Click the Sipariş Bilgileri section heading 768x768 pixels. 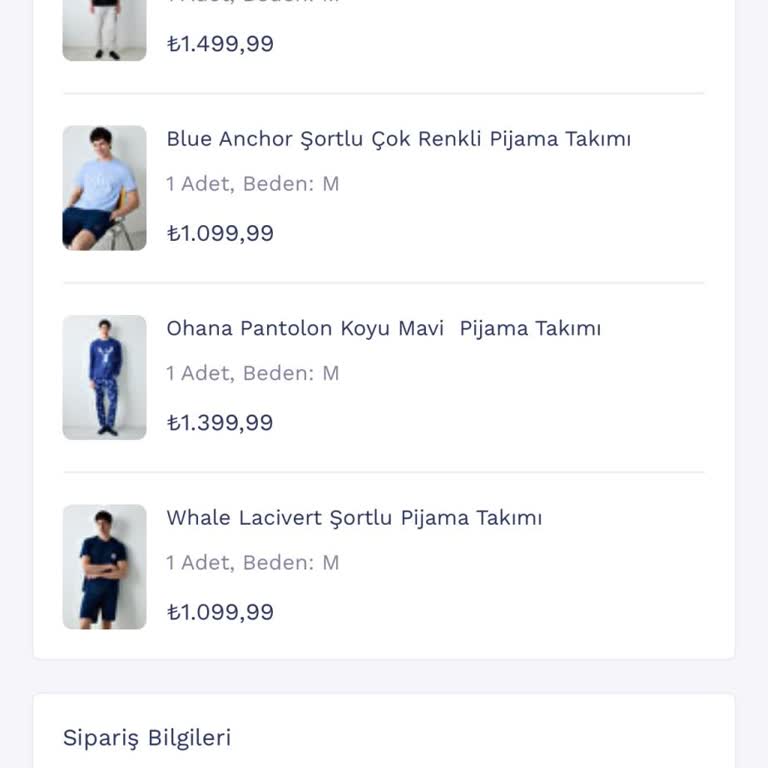(147, 738)
